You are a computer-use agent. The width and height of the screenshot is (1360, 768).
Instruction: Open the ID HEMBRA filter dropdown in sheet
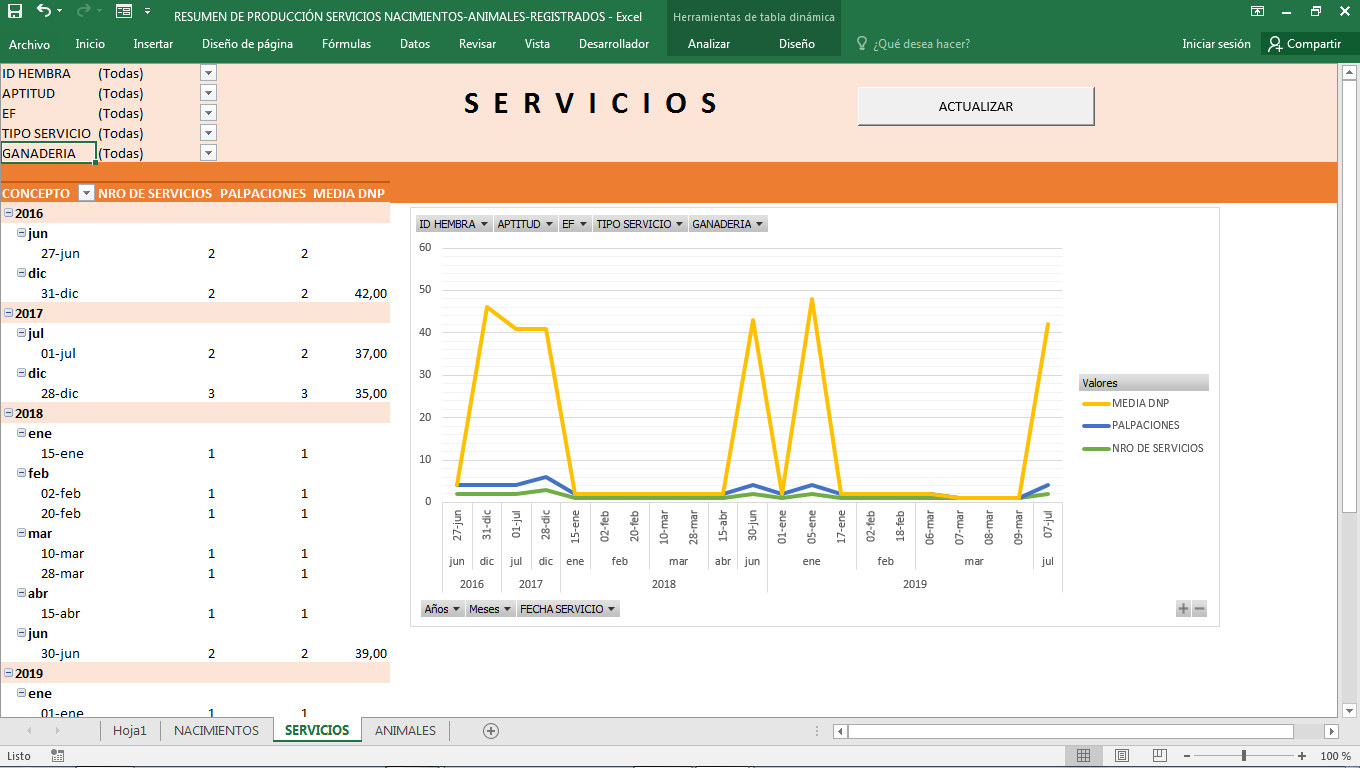[x=209, y=73]
